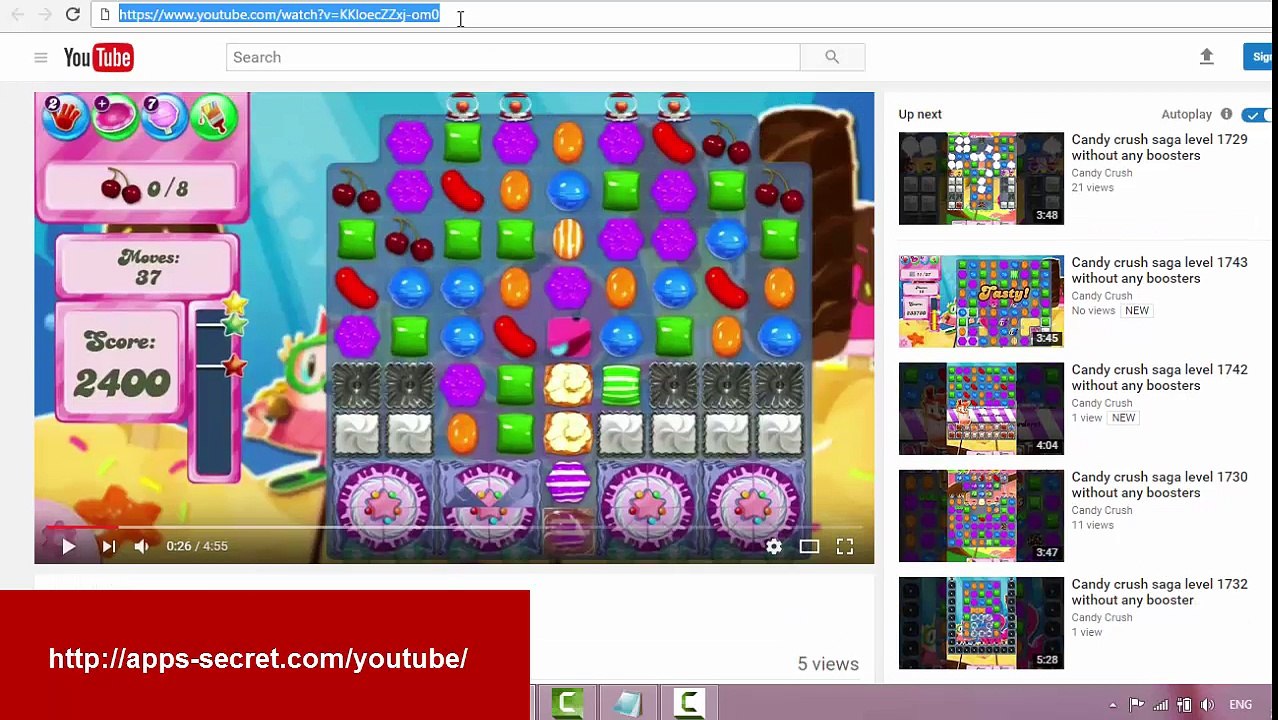Open the video upload arrow icon

pyautogui.click(x=1206, y=57)
